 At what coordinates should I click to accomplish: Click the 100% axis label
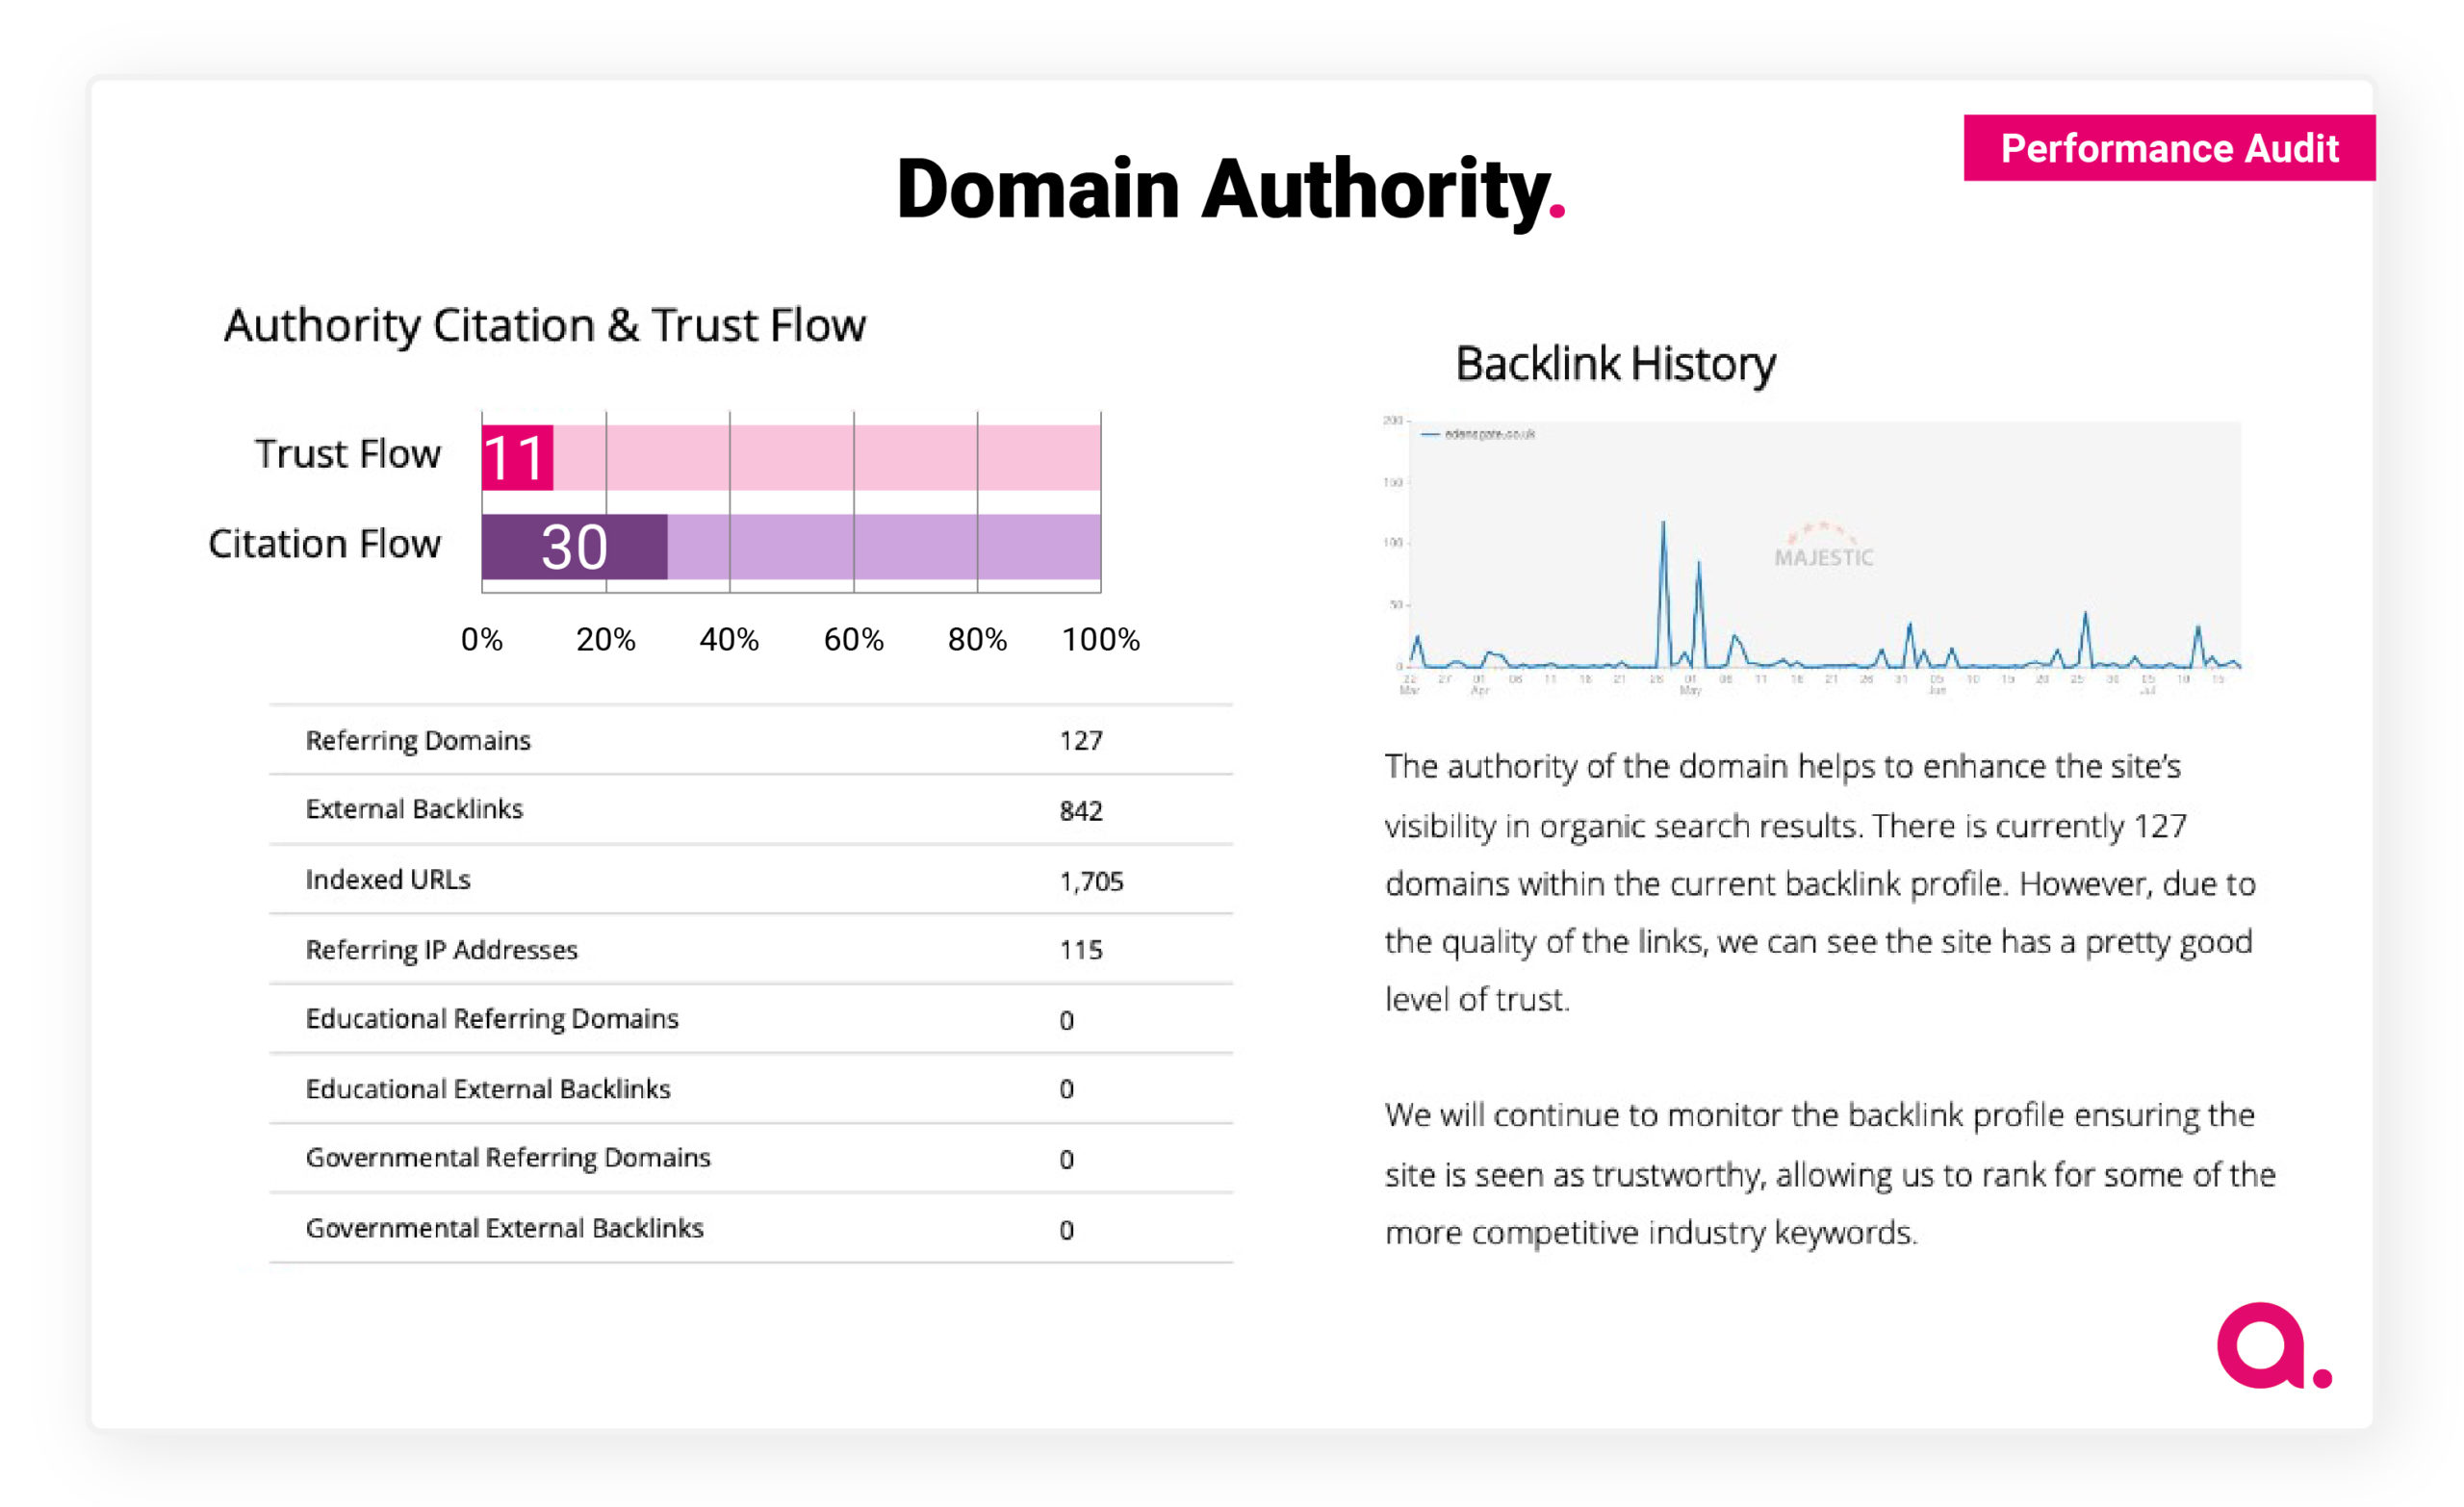[1100, 640]
